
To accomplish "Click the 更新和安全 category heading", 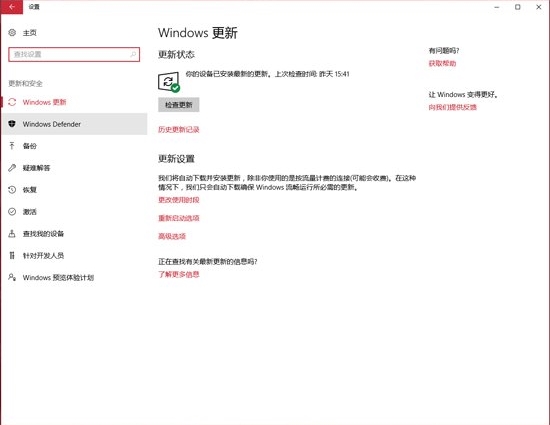I will click(x=25, y=83).
